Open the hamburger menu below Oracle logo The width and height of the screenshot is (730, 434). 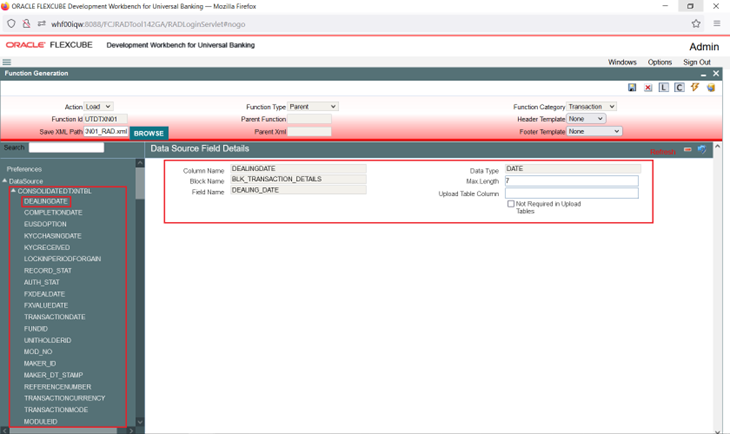[7, 62]
